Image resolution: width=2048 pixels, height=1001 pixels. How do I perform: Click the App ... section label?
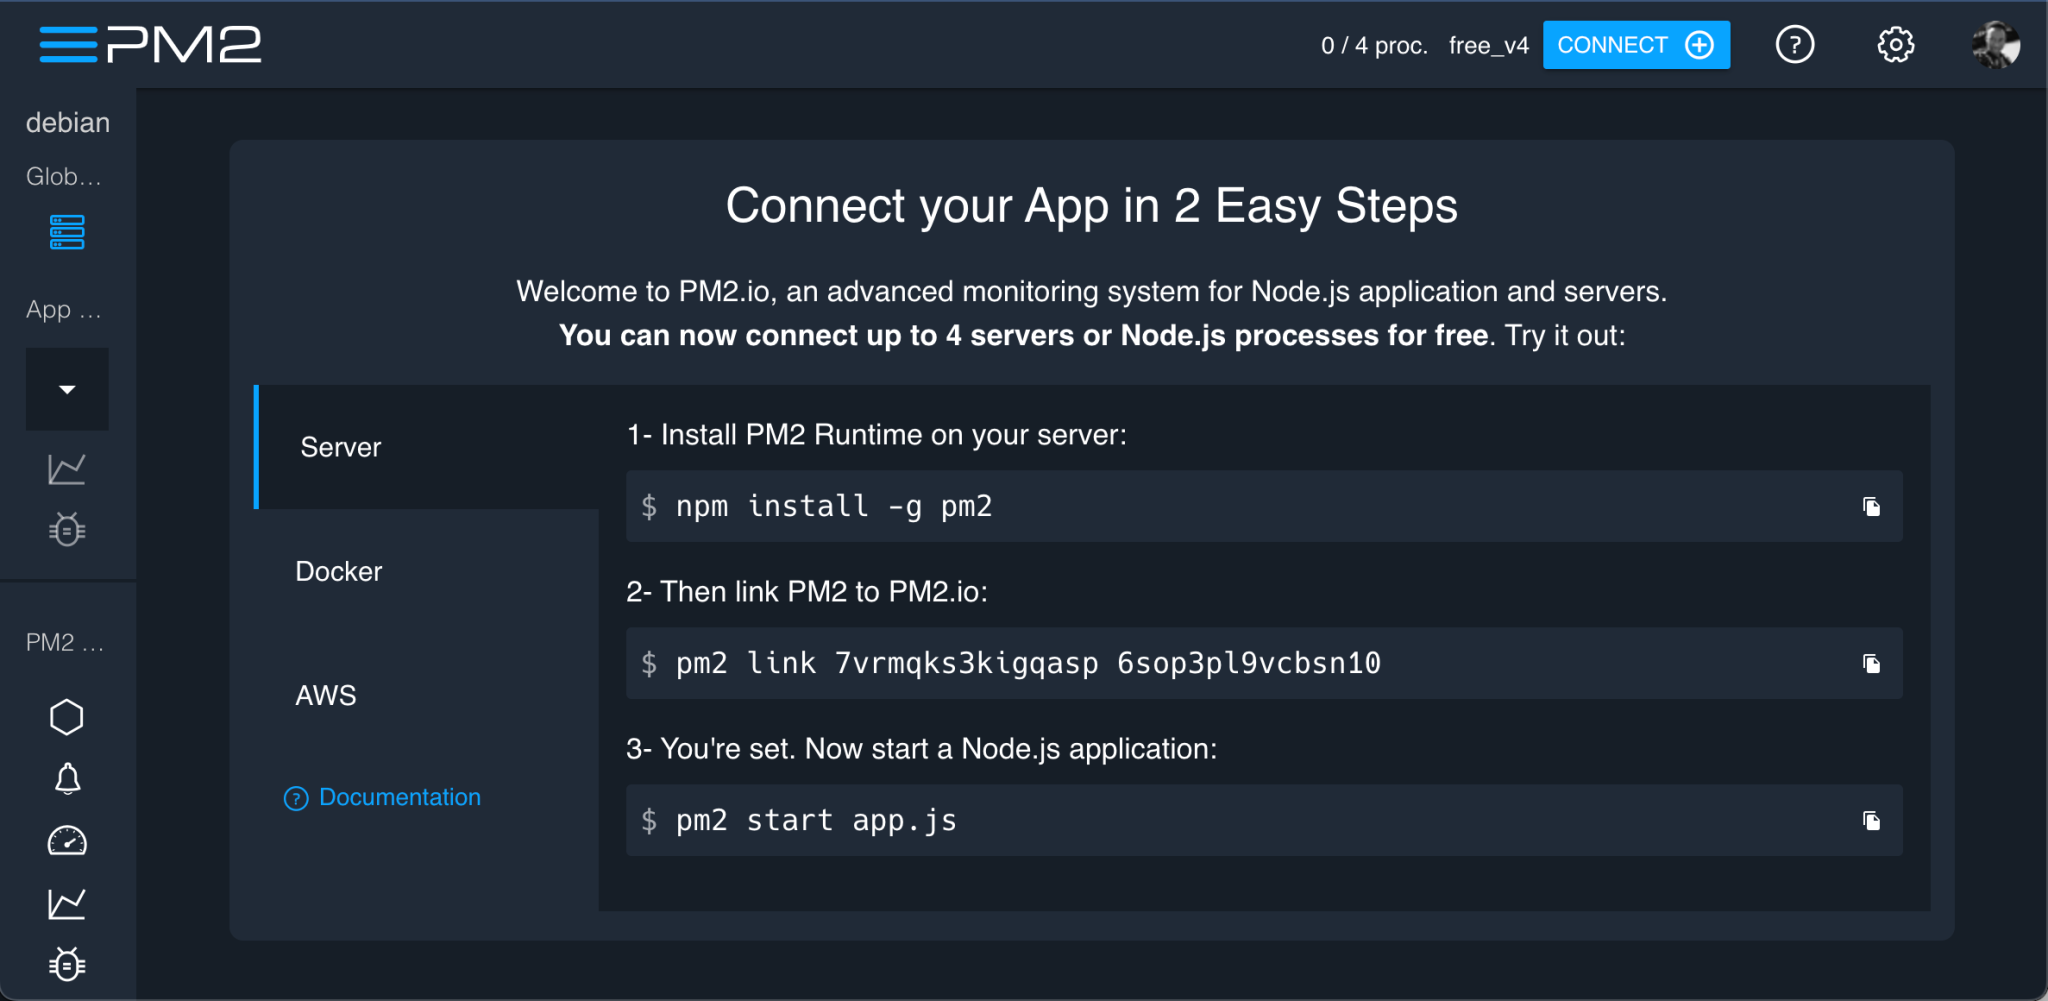[64, 310]
